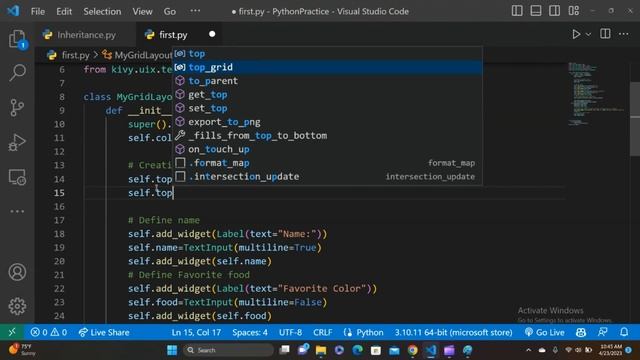Open Windows Start menu
The image size is (640, 360).
172,350
